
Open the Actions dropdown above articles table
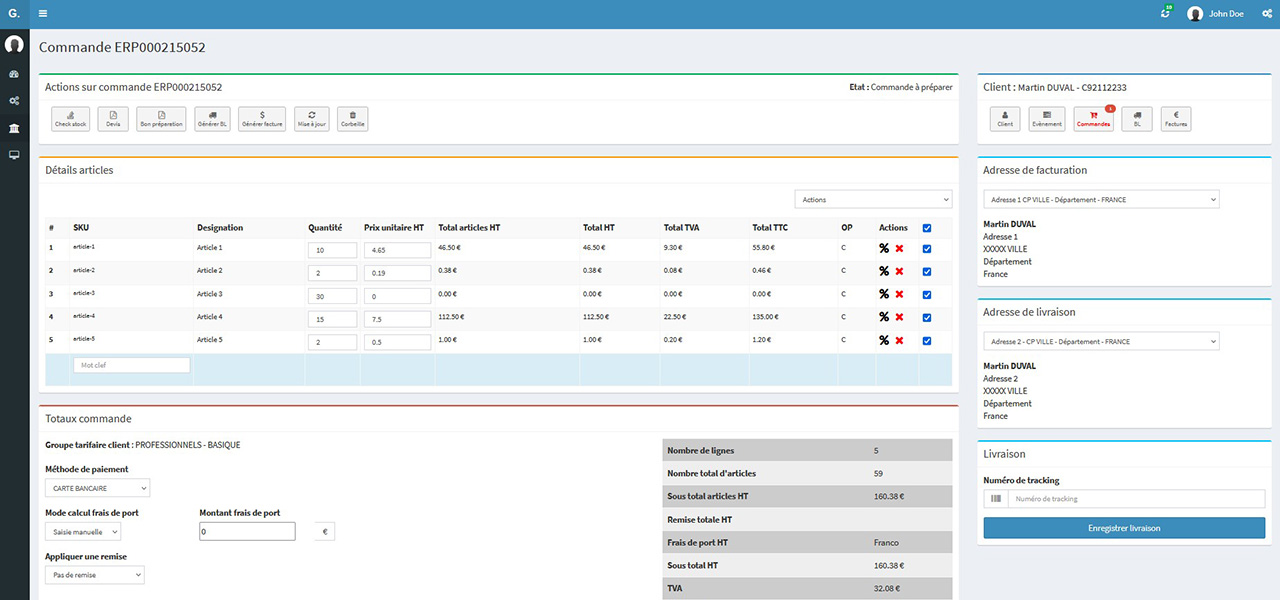click(x=872, y=199)
